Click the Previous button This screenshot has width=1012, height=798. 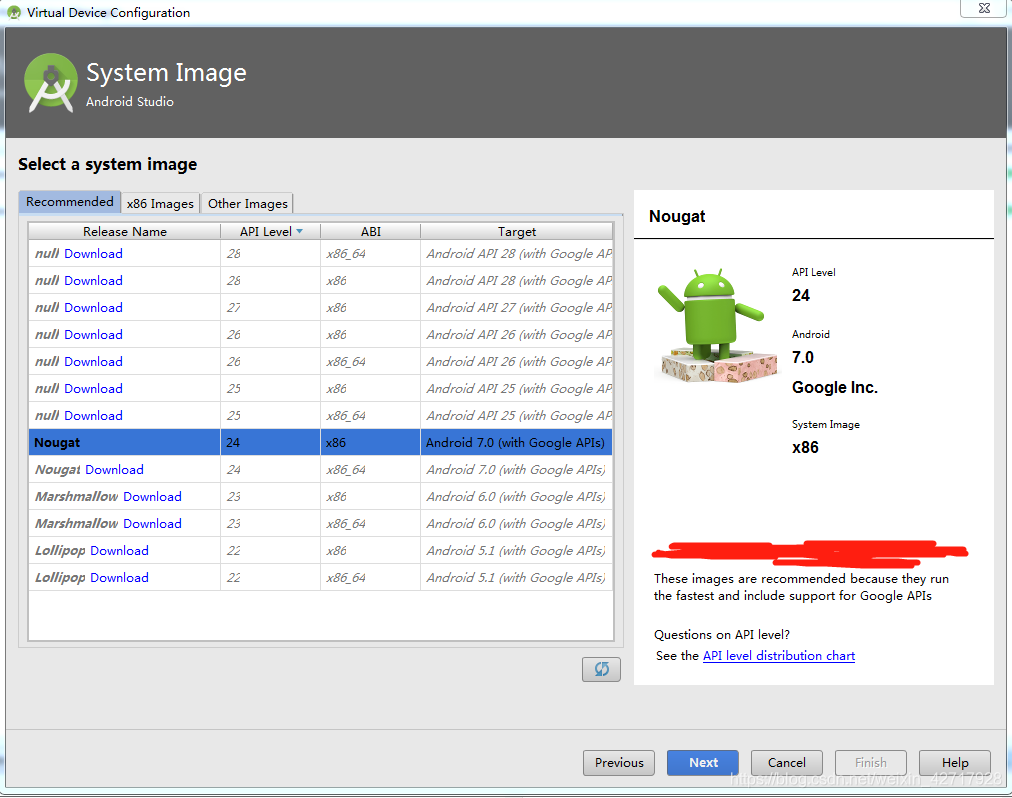[x=618, y=762]
